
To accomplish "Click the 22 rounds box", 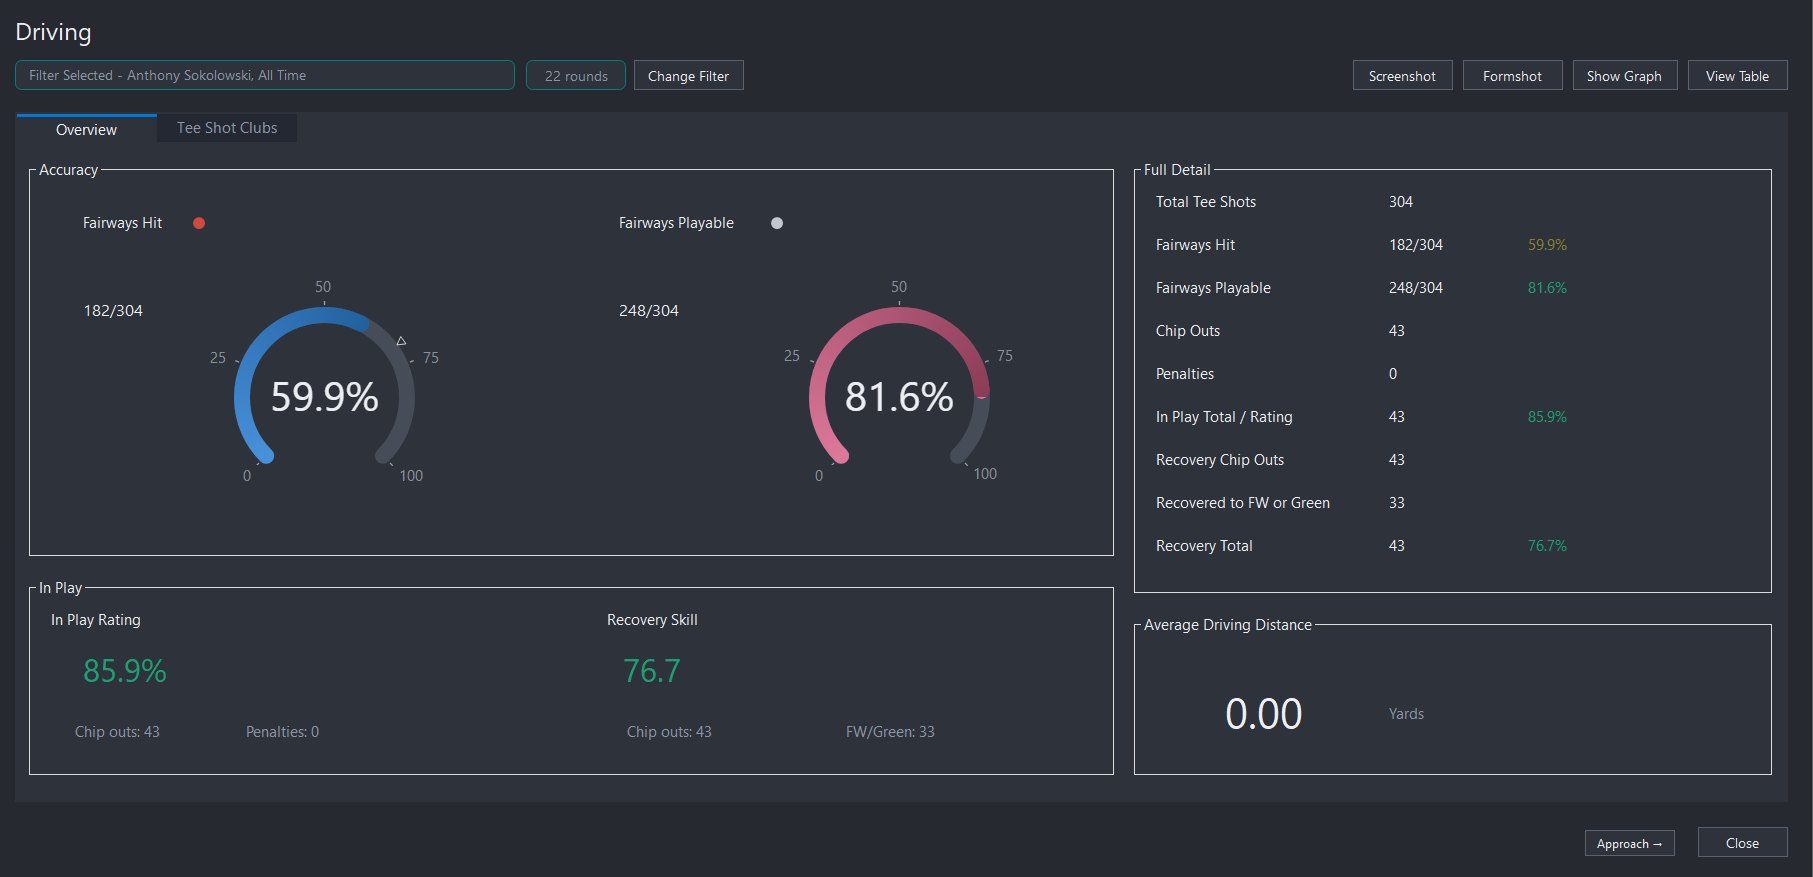I will tap(576, 75).
